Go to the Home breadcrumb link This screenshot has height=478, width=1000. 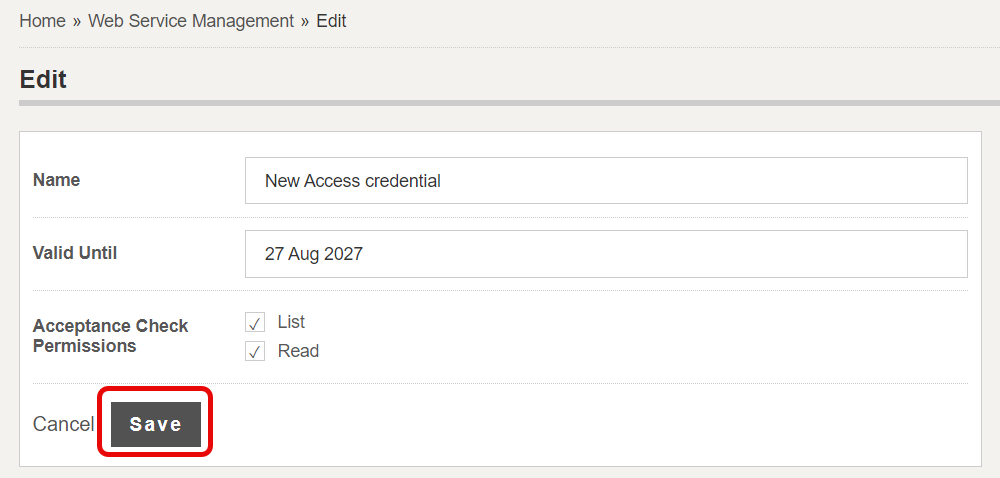pyautogui.click(x=42, y=21)
